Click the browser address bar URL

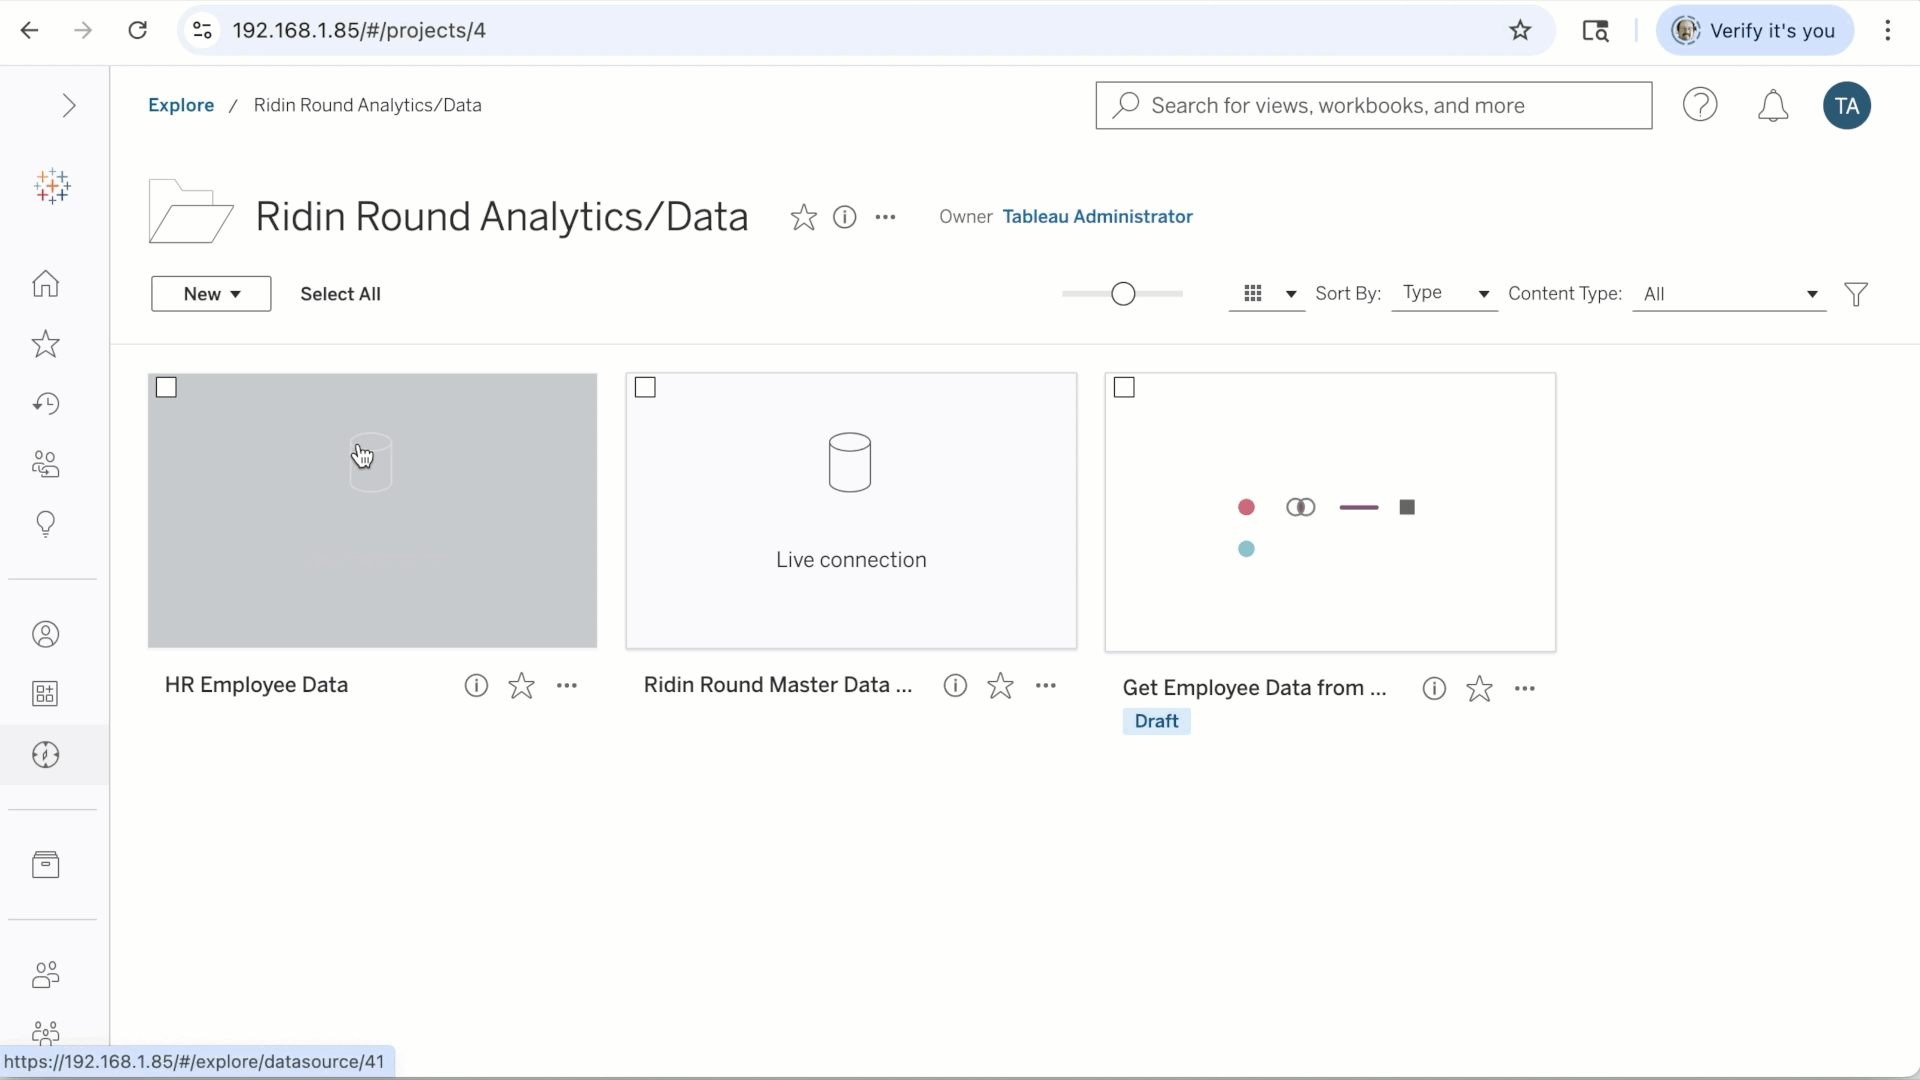coord(359,30)
